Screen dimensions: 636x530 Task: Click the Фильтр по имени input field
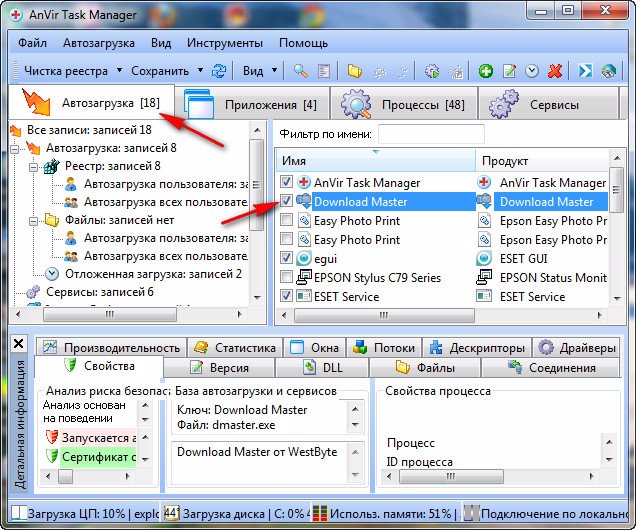431,134
